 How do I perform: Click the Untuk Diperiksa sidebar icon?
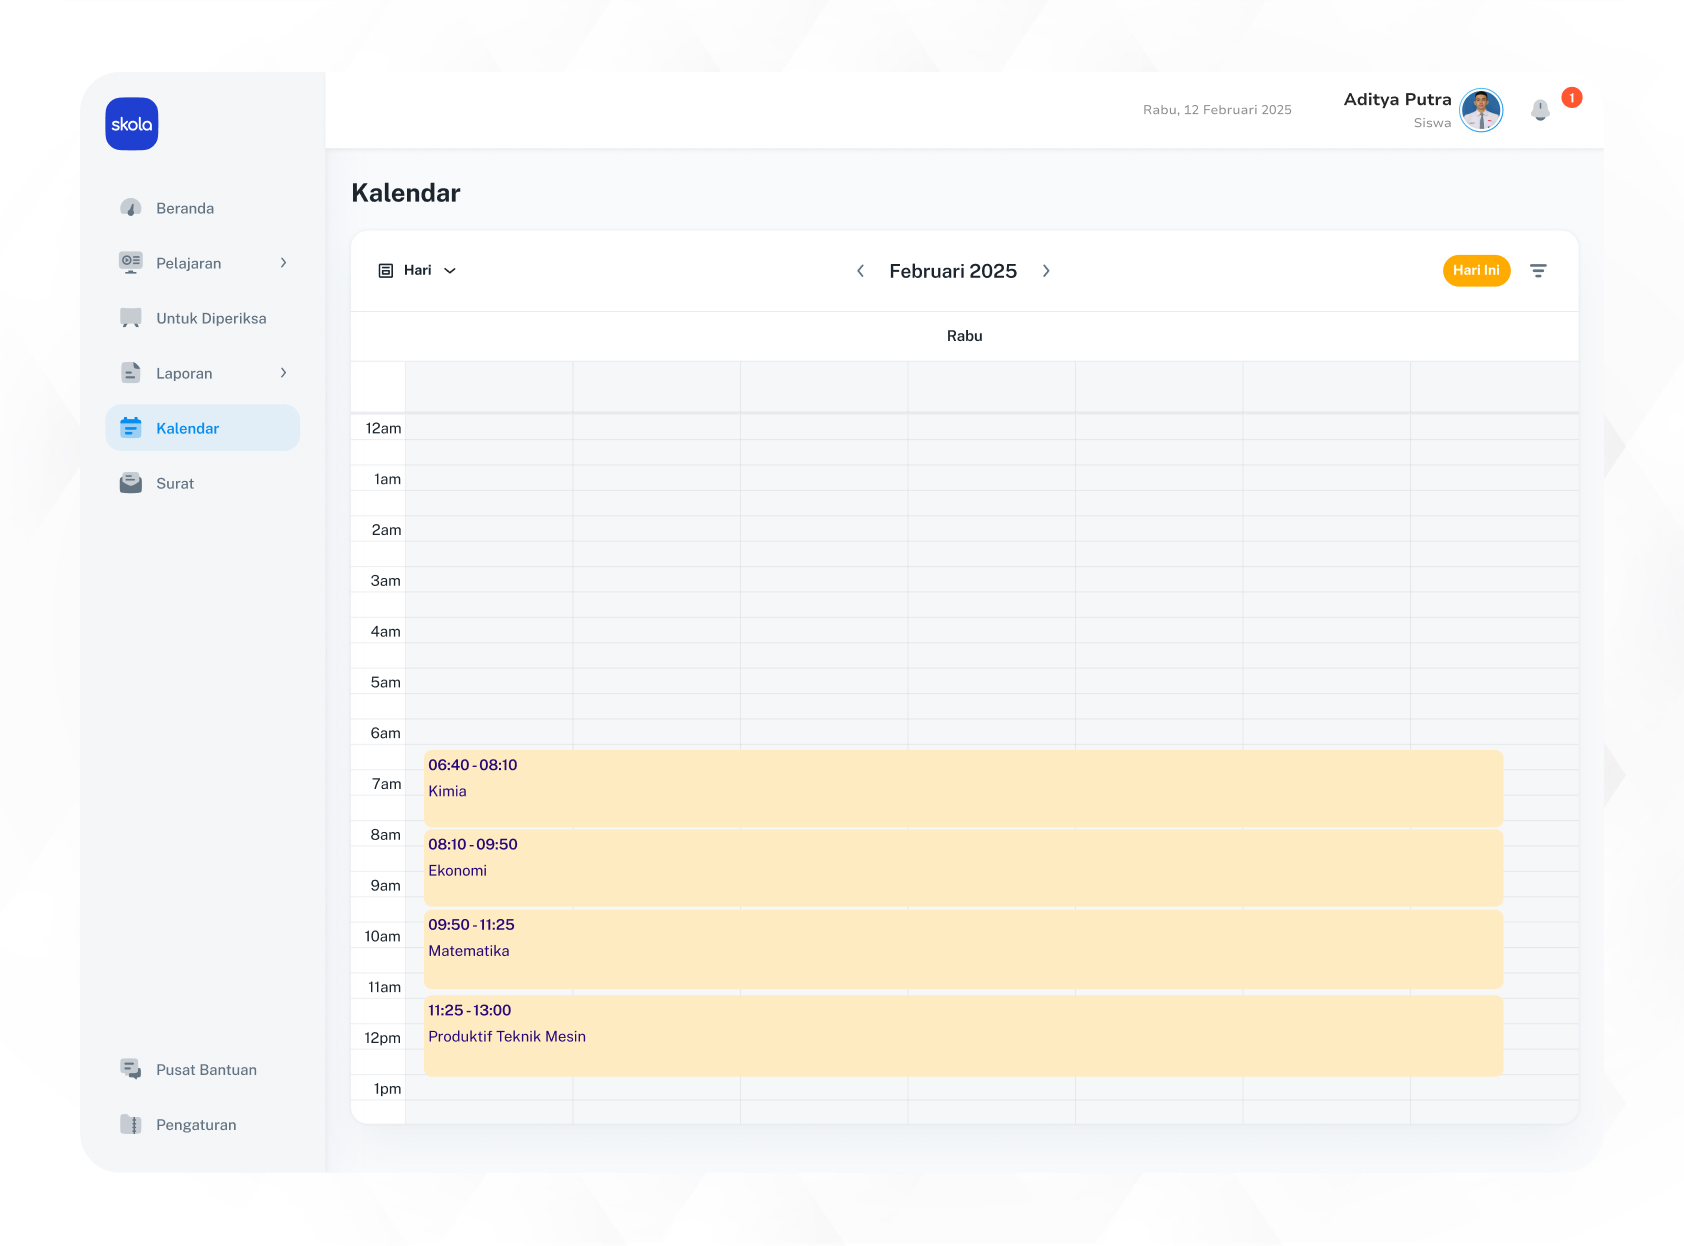(131, 318)
